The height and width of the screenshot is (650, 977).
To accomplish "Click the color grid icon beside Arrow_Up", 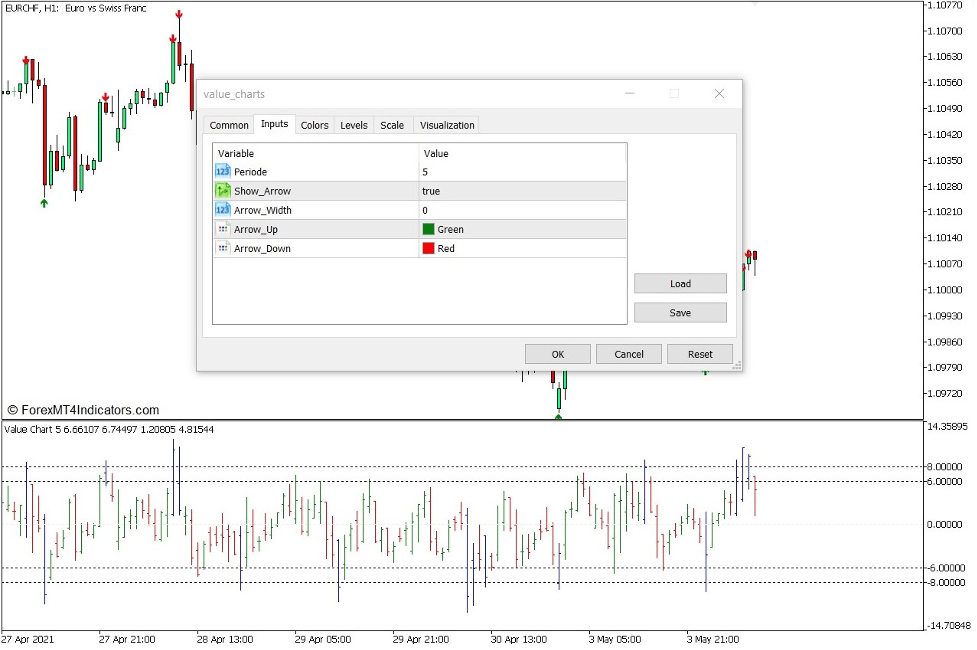I will tap(222, 229).
